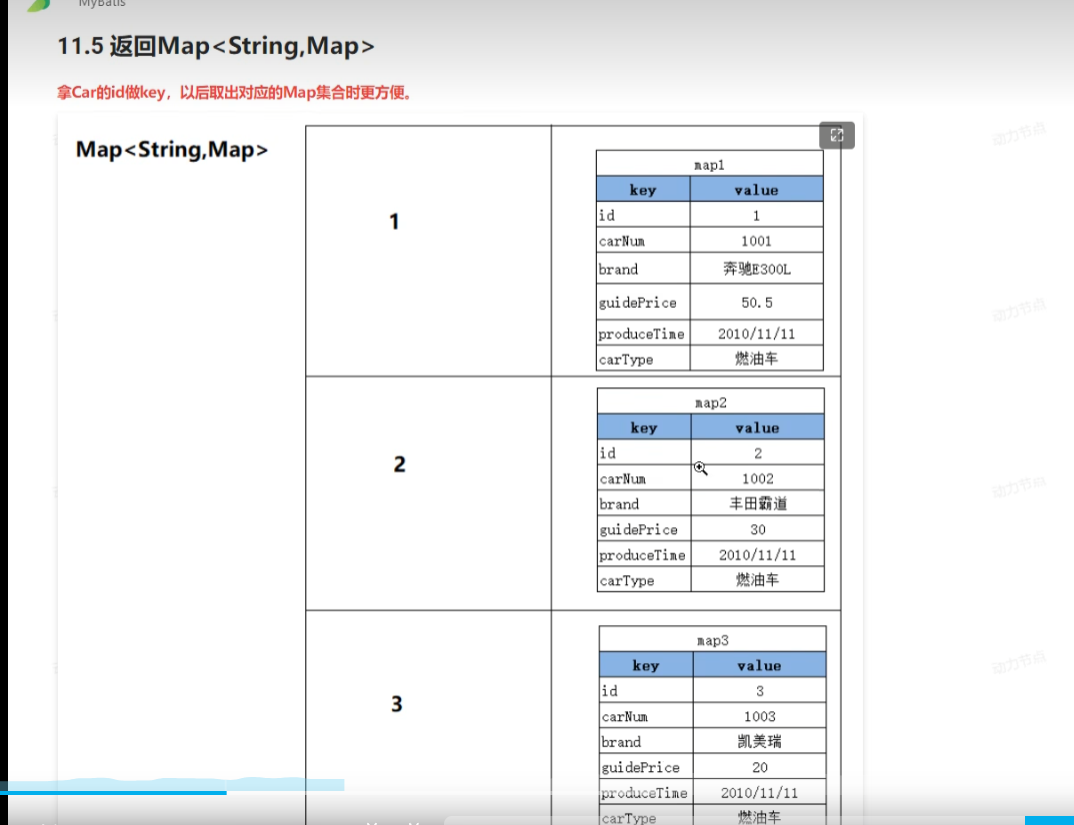Click the value '1002' cell
Screen dimensions: 1074x825
(x=758, y=478)
